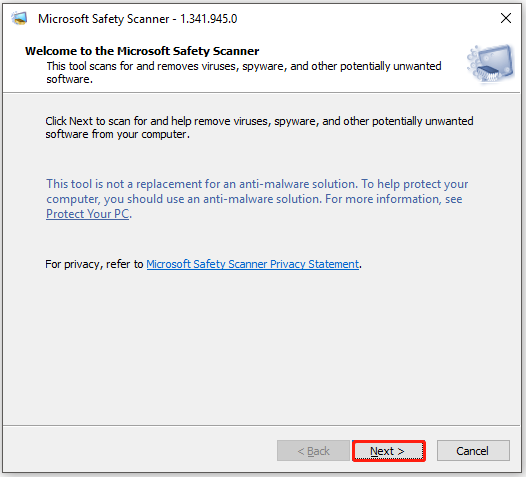Cancel the Safety Scanner wizard
This screenshot has width=526, height=477.
(473, 451)
